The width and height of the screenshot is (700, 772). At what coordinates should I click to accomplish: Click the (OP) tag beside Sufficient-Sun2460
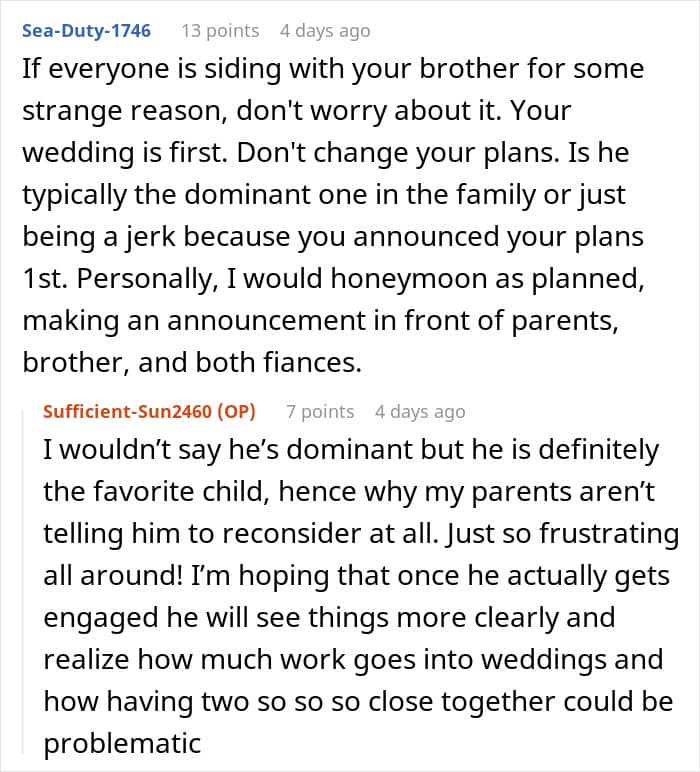(236, 411)
